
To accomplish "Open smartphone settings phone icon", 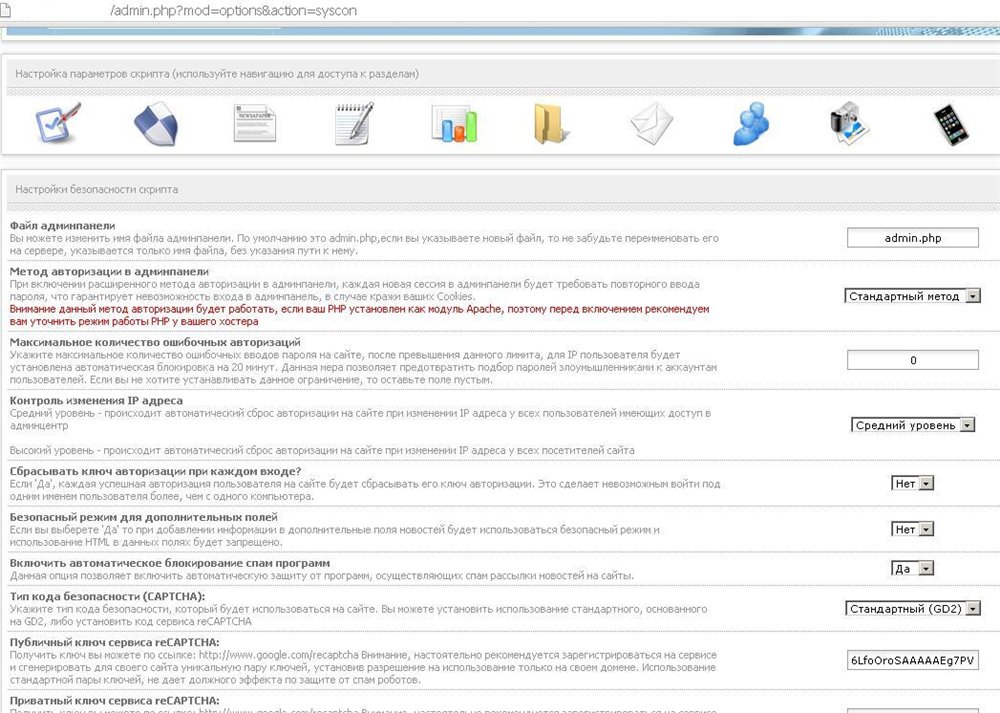I will point(951,125).
